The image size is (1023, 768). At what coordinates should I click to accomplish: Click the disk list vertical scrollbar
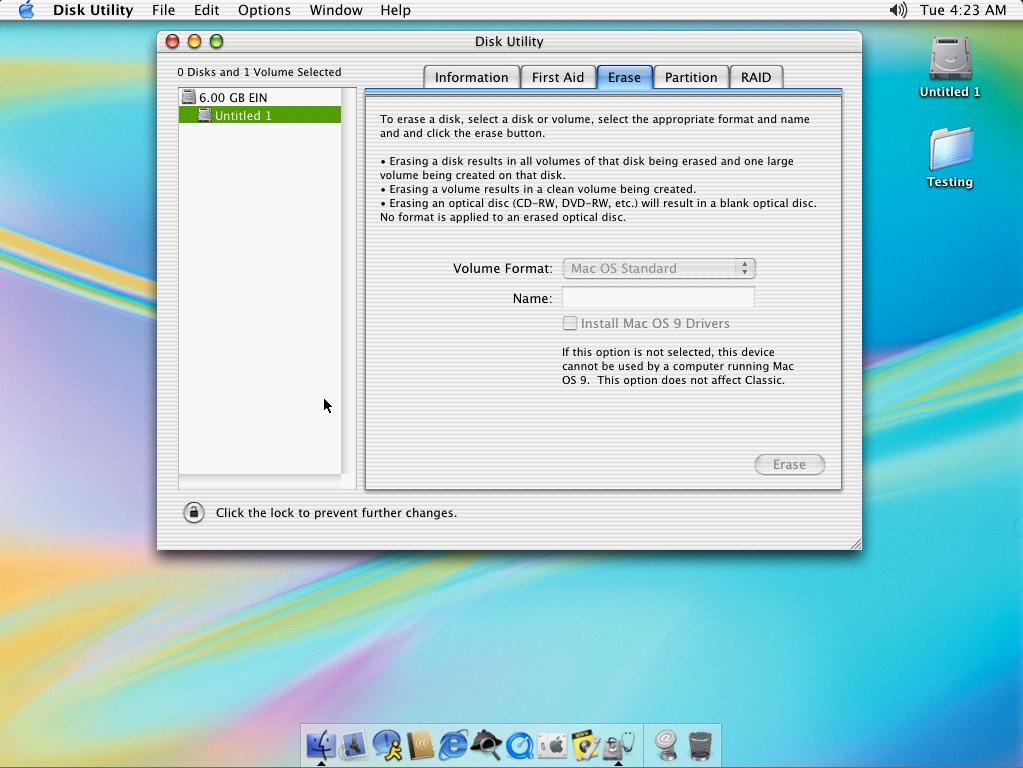point(349,281)
